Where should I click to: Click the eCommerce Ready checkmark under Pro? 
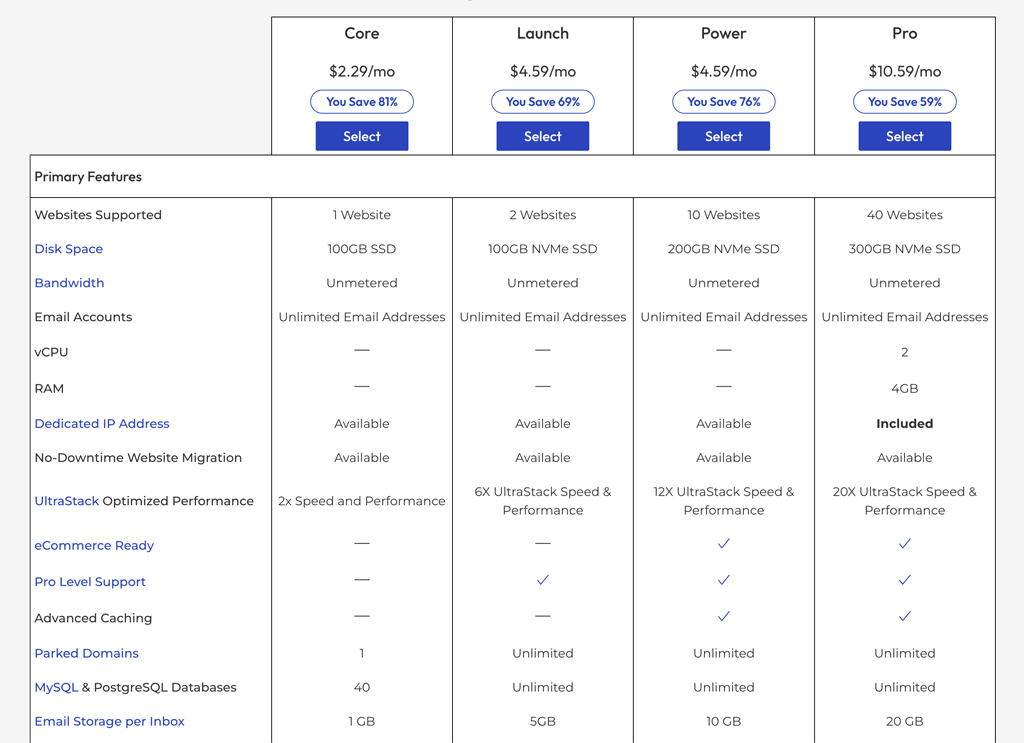904,544
